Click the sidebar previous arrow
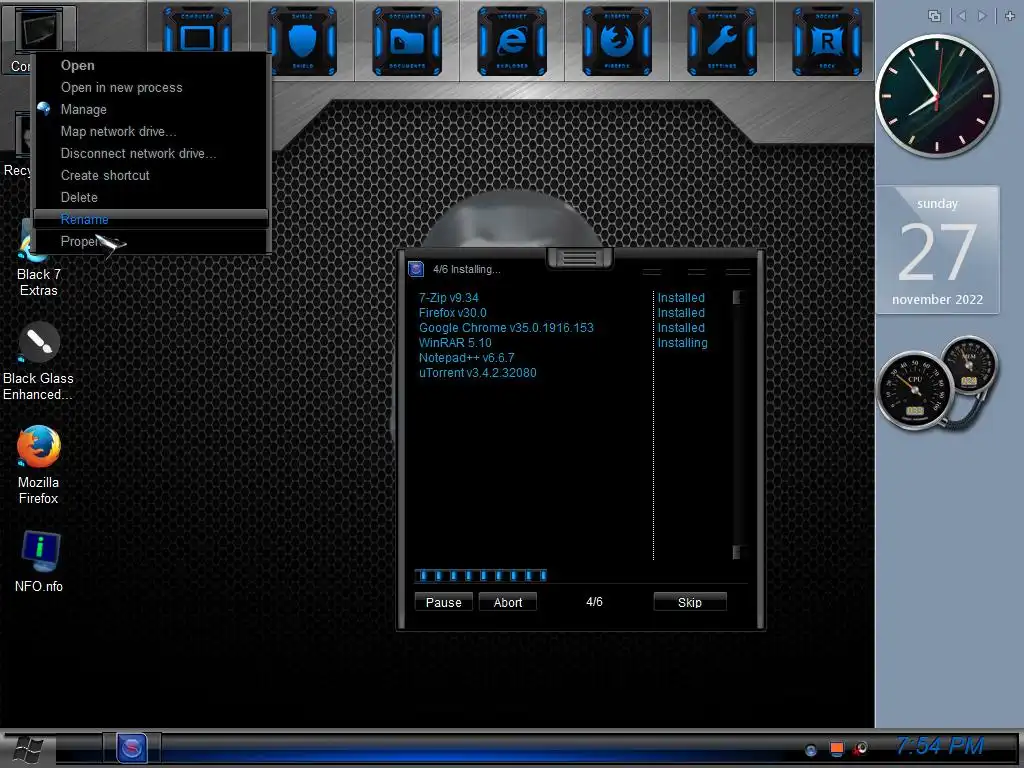The width and height of the screenshot is (1024, 768). [x=961, y=16]
